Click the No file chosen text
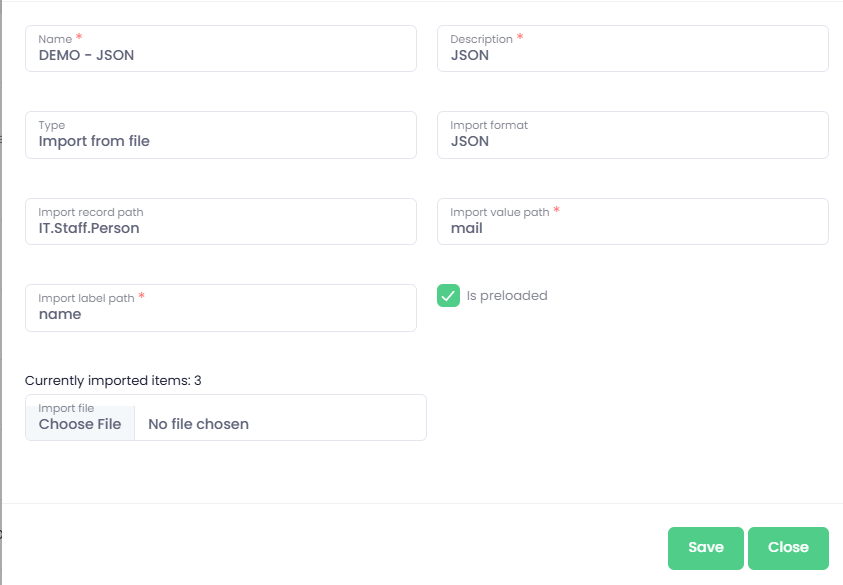 click(198, 424)
